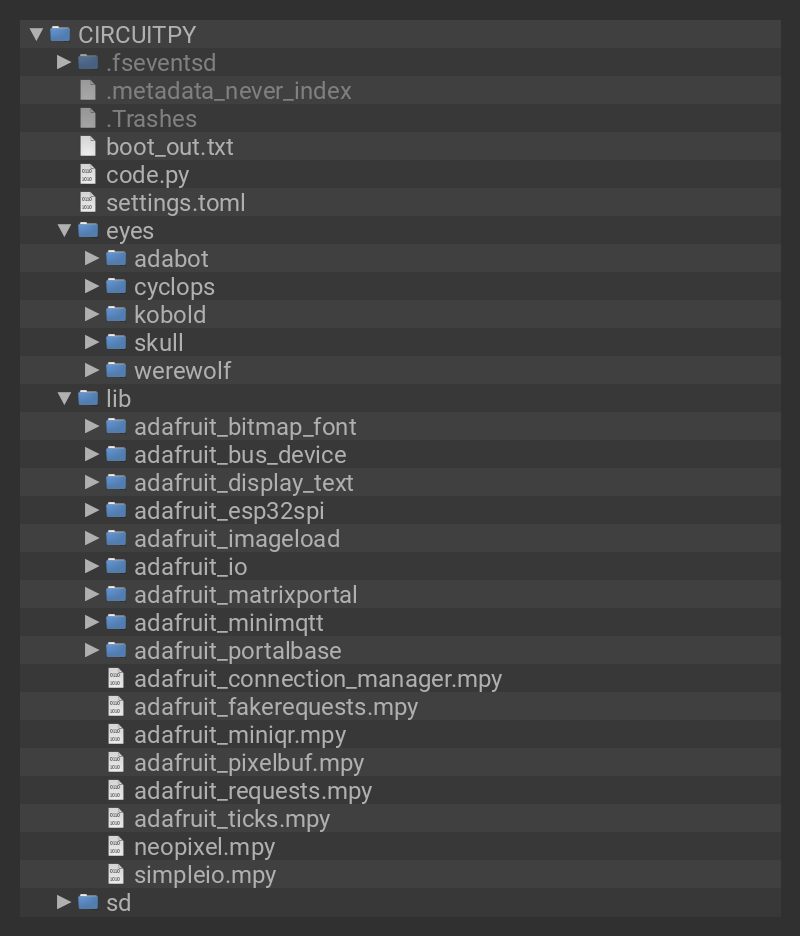
Task: Expand the sd folder
Action: 64,903
